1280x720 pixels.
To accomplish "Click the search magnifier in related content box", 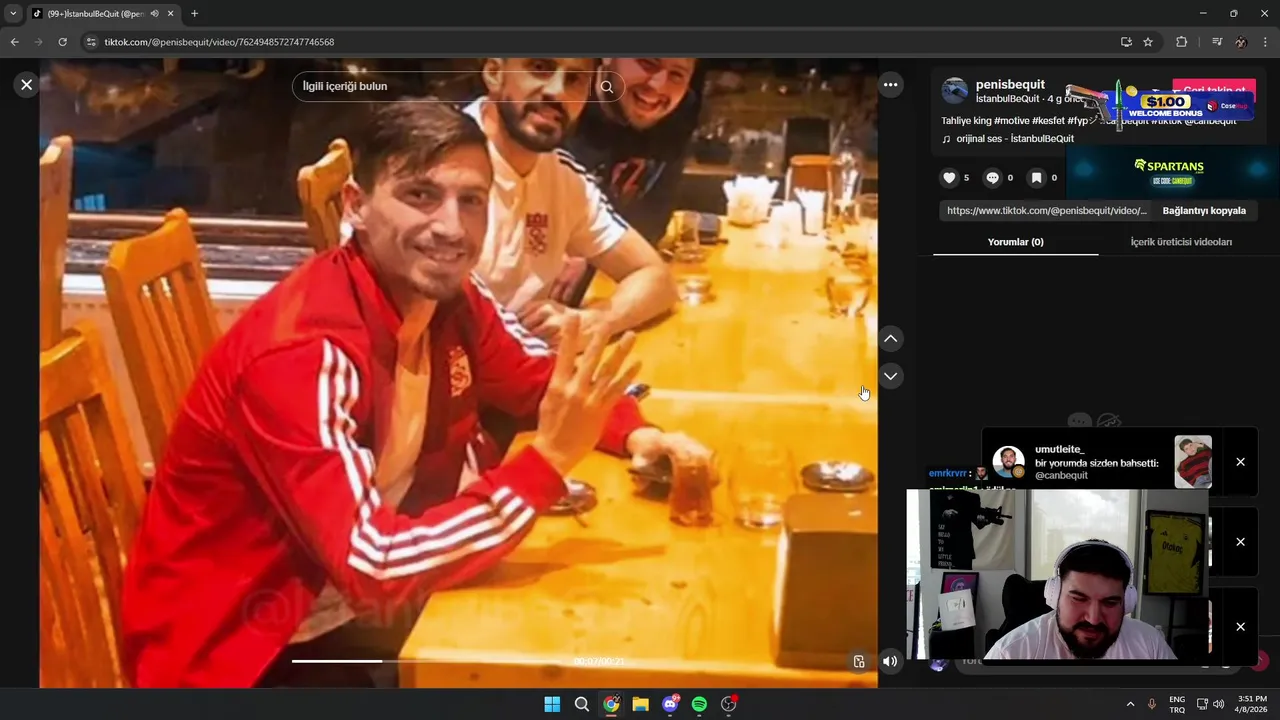I will pos(606,86).
